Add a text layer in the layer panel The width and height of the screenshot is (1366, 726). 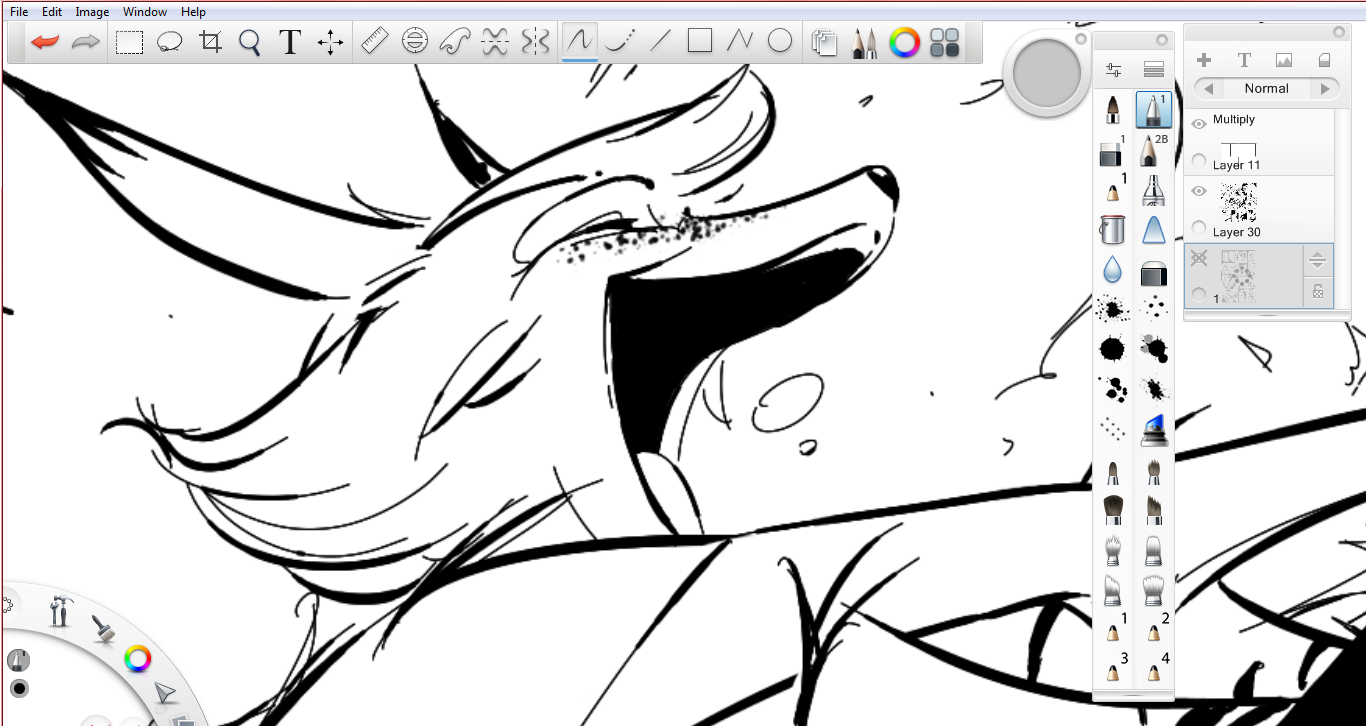[1244, 60]
